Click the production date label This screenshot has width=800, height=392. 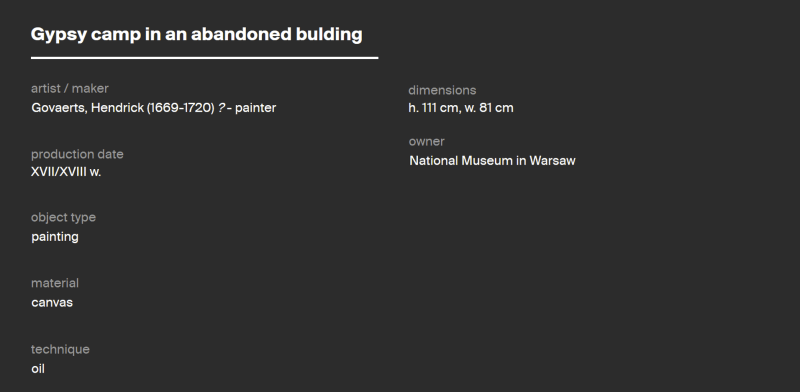point(77,154)
